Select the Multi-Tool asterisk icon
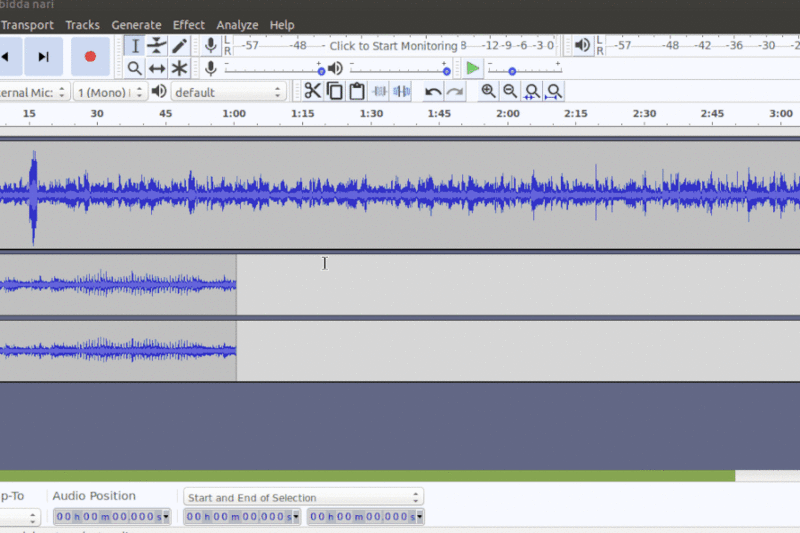 click(179, 68)
